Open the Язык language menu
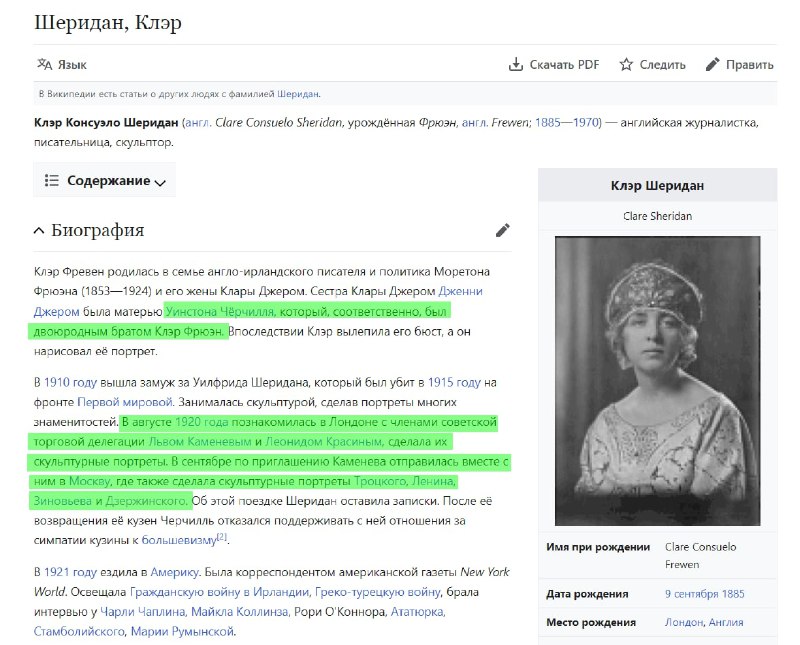The height and width of the screenshot is (645, 800). 62,64
